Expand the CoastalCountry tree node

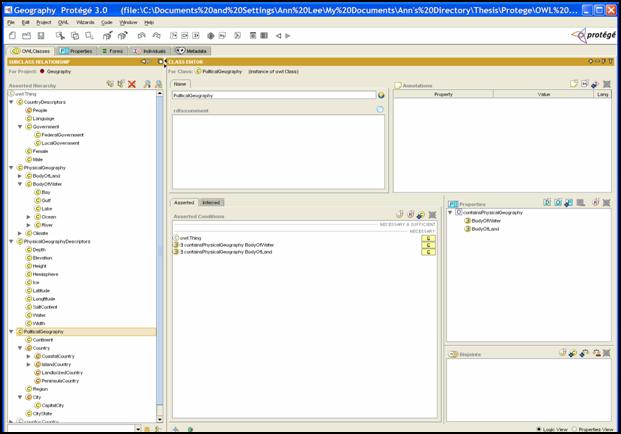(x=29, y=356)
